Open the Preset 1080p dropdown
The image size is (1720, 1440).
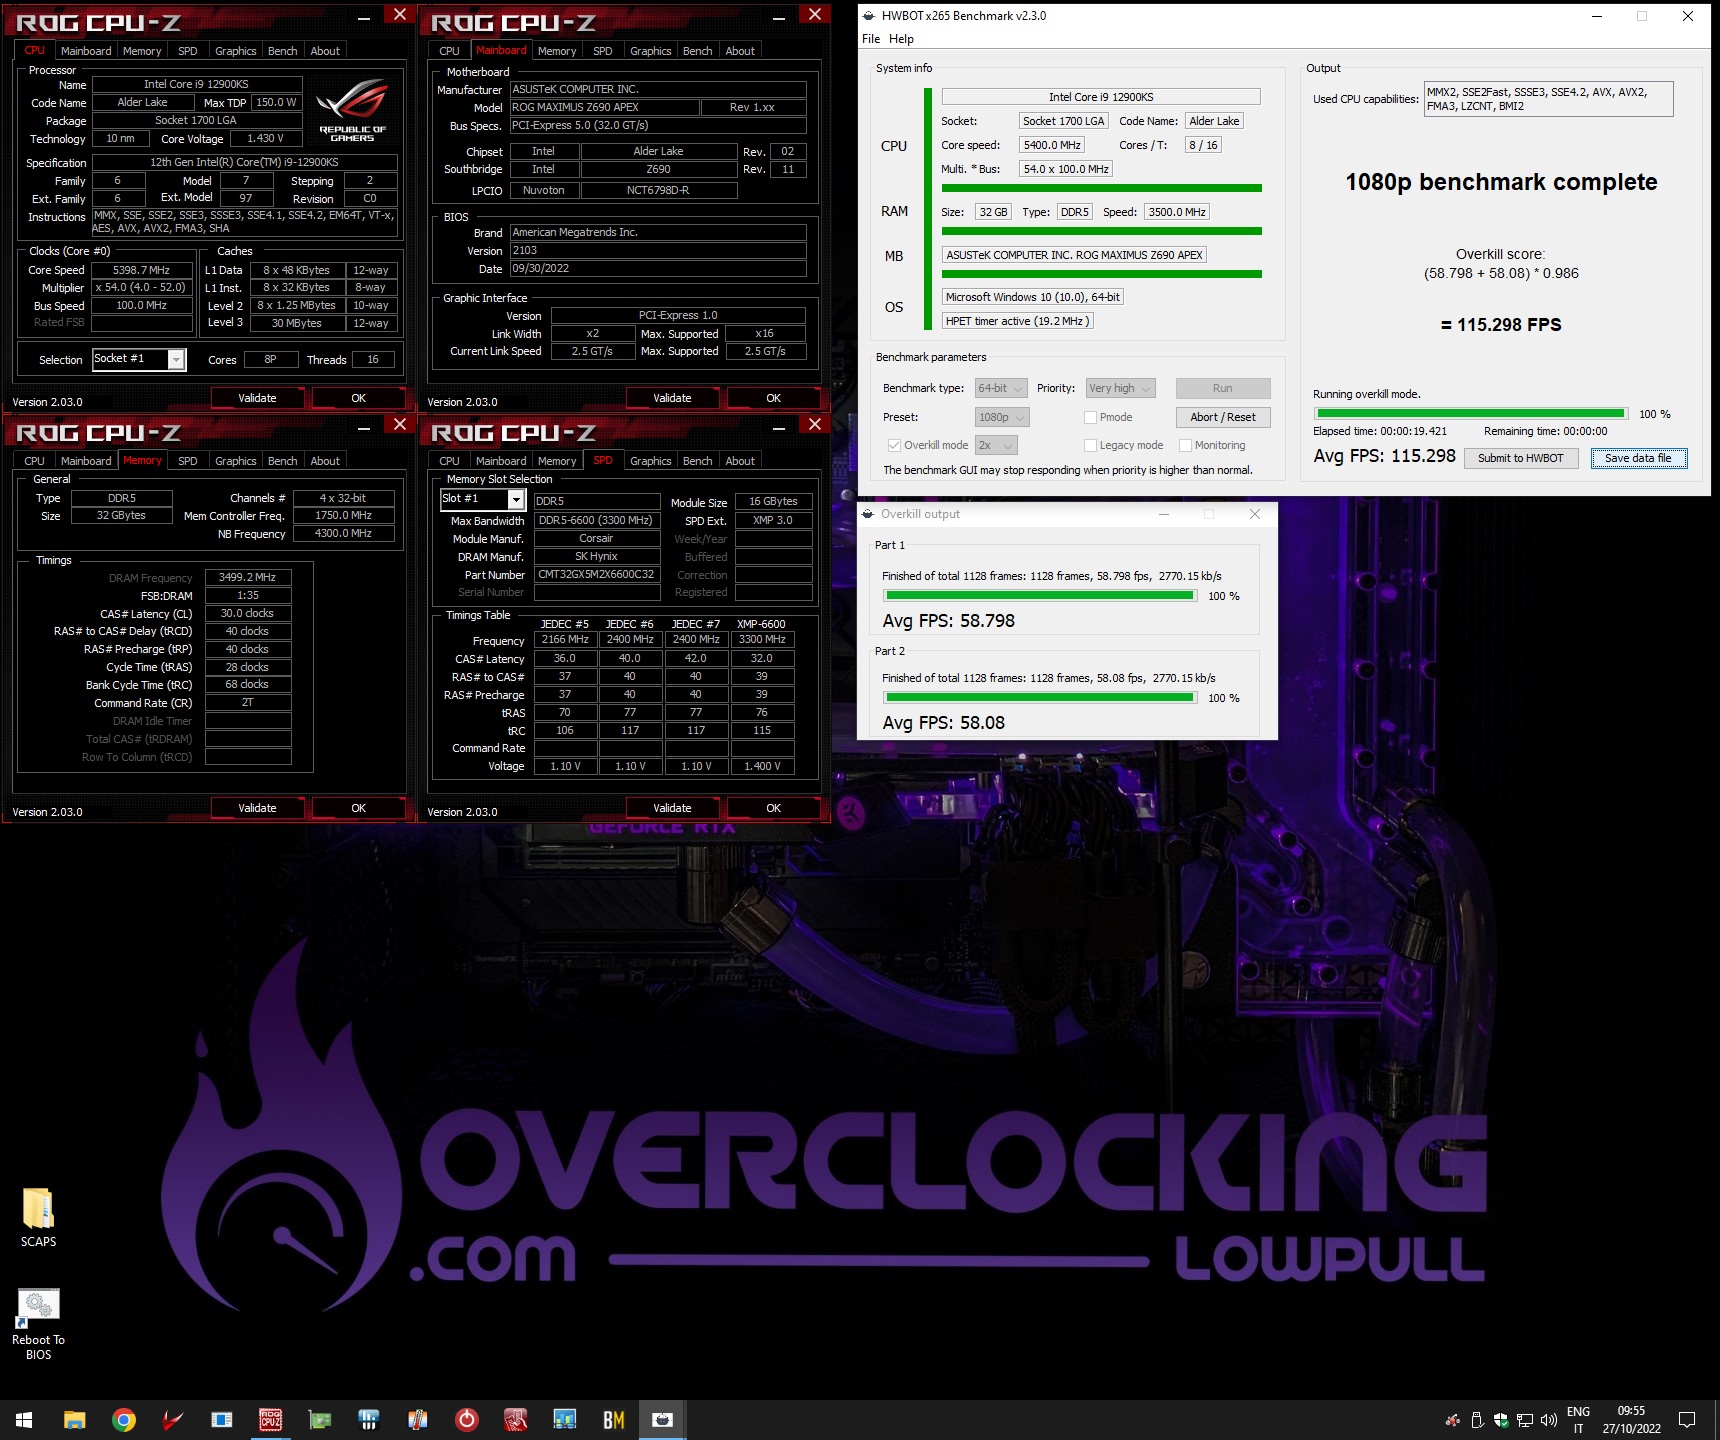coord(1002,417)
